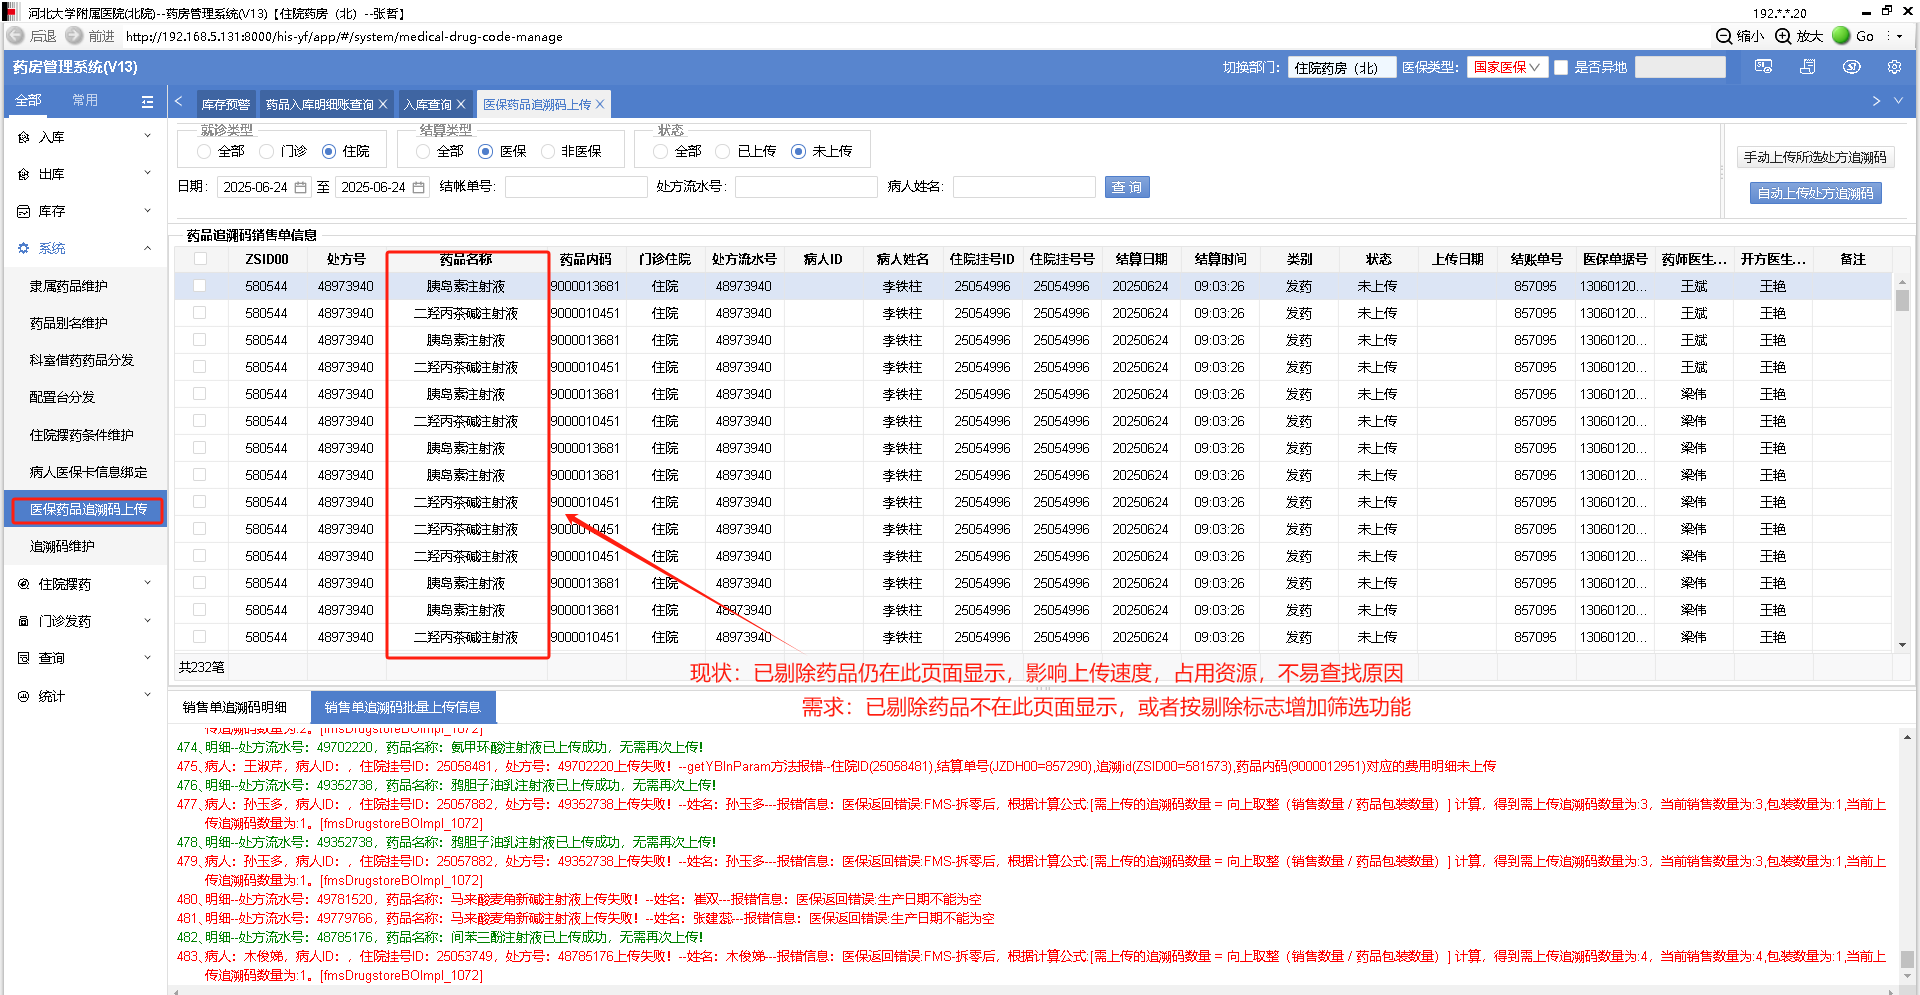
Task: Switch to the 销售单追溯码明细 tab
Action: (235, 707)
